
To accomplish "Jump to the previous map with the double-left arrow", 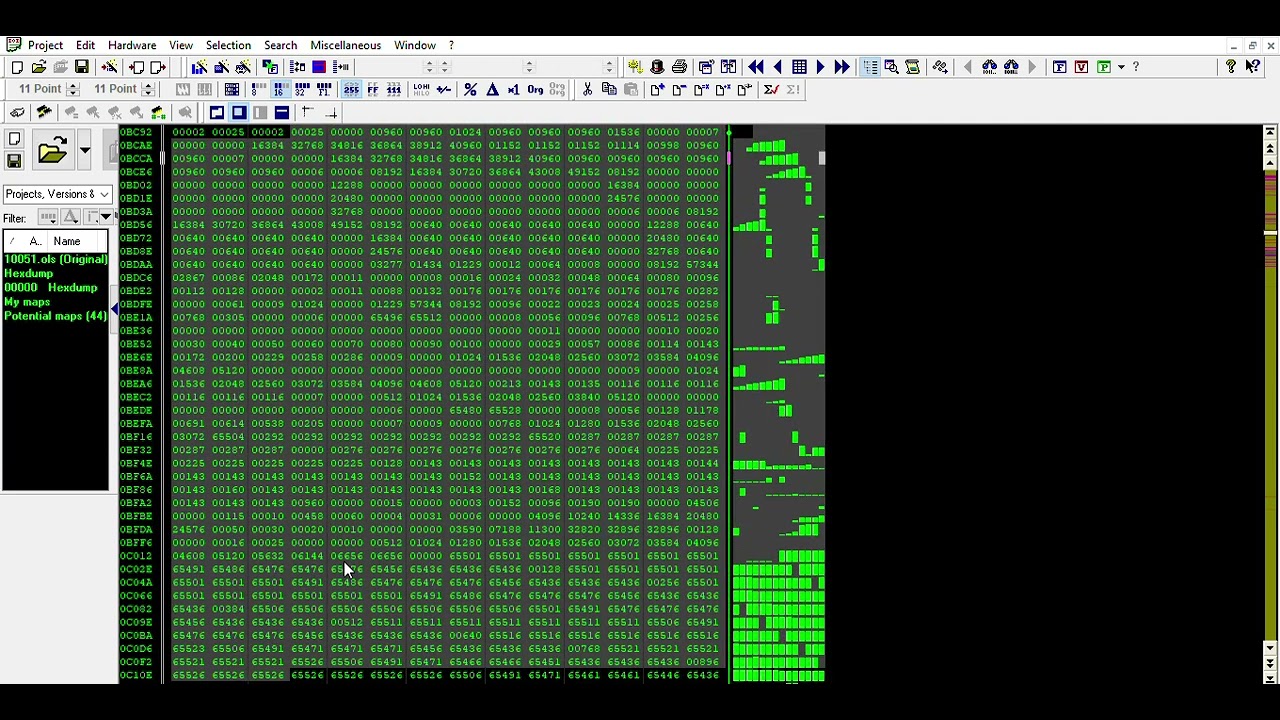I will pos(755,67).
